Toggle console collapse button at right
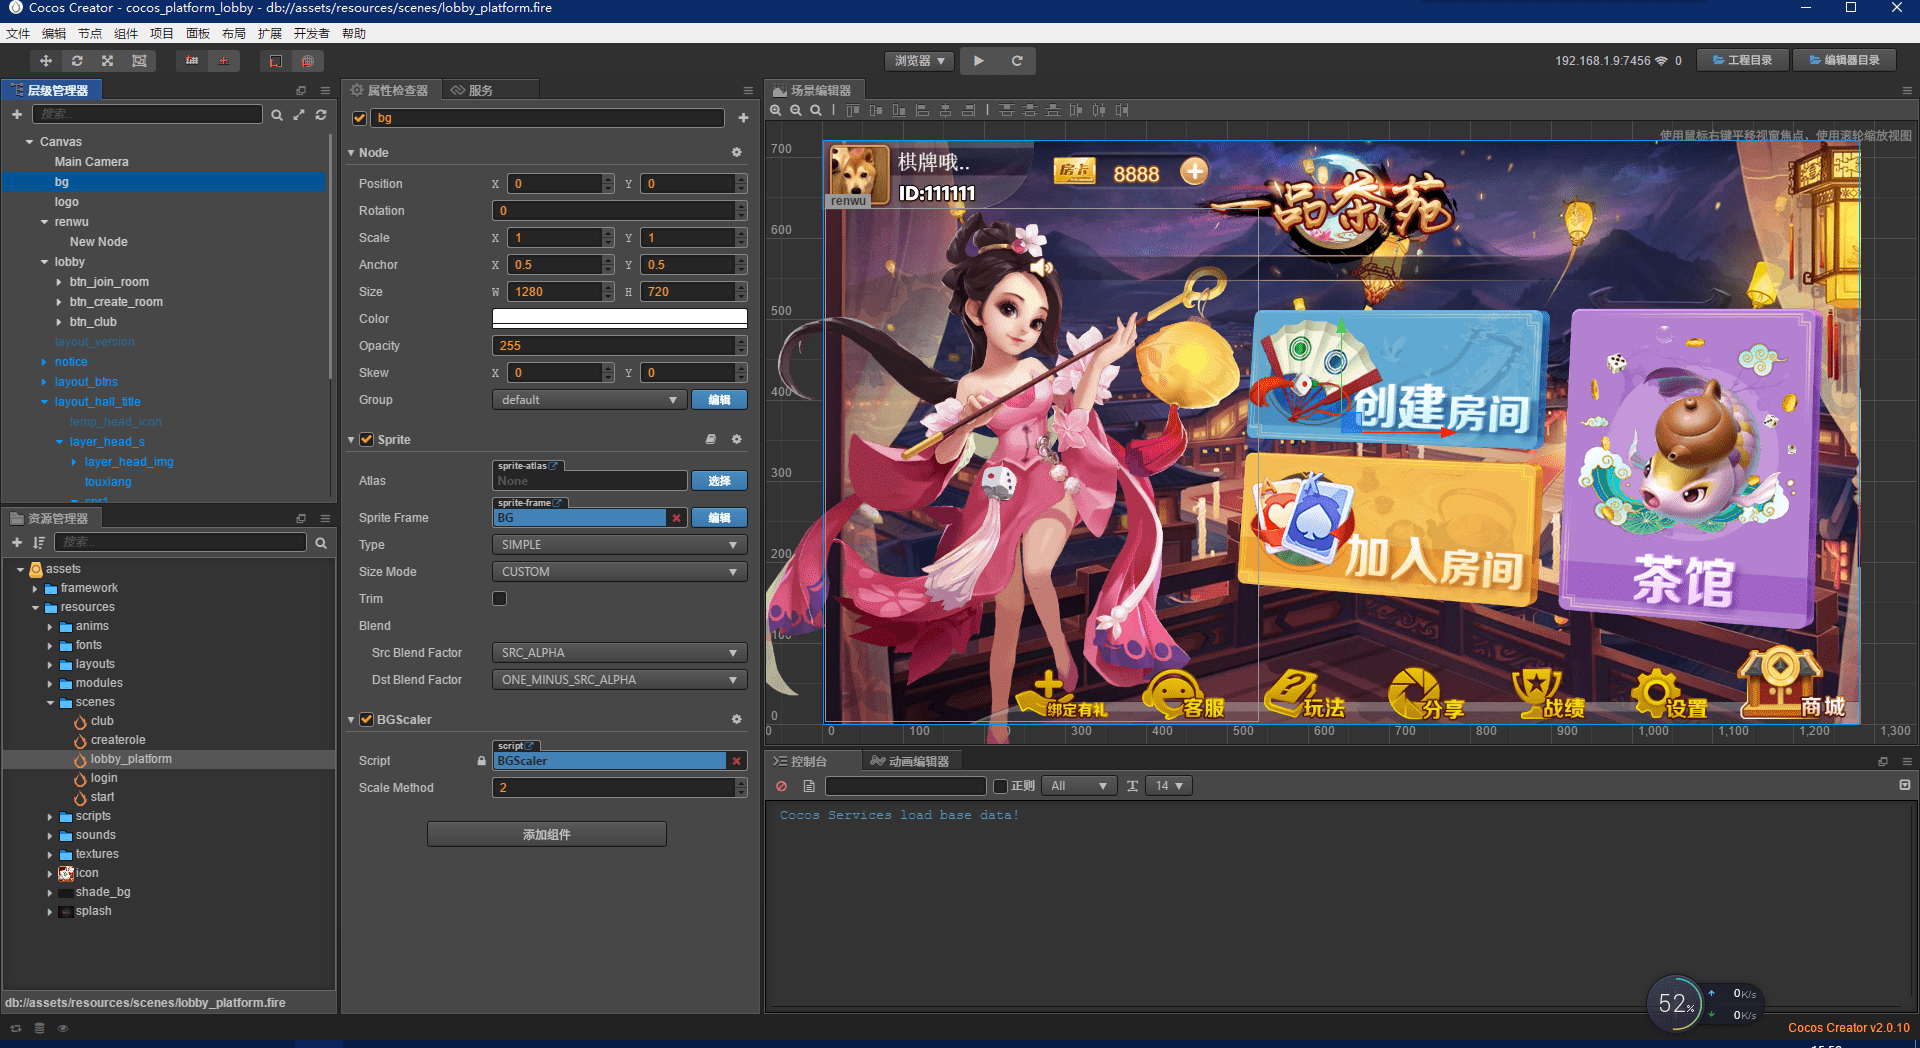 pyautogui.click(x=1905, y=786)
